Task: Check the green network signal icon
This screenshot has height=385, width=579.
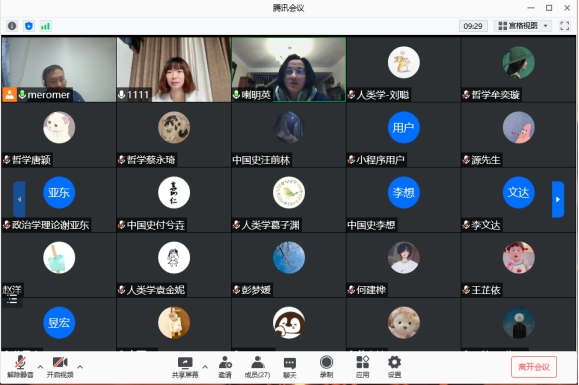Action: 45,26
